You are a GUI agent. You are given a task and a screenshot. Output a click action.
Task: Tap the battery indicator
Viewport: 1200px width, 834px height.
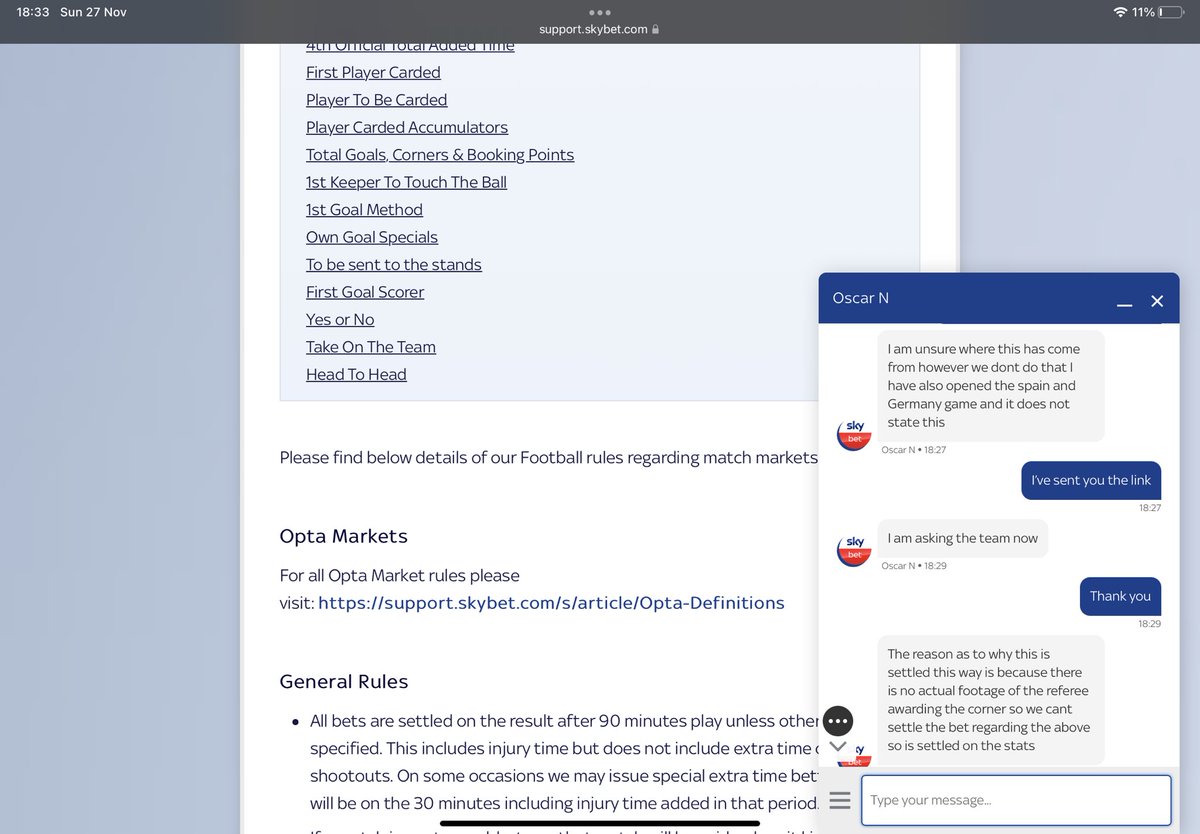tap(1169, 12)
